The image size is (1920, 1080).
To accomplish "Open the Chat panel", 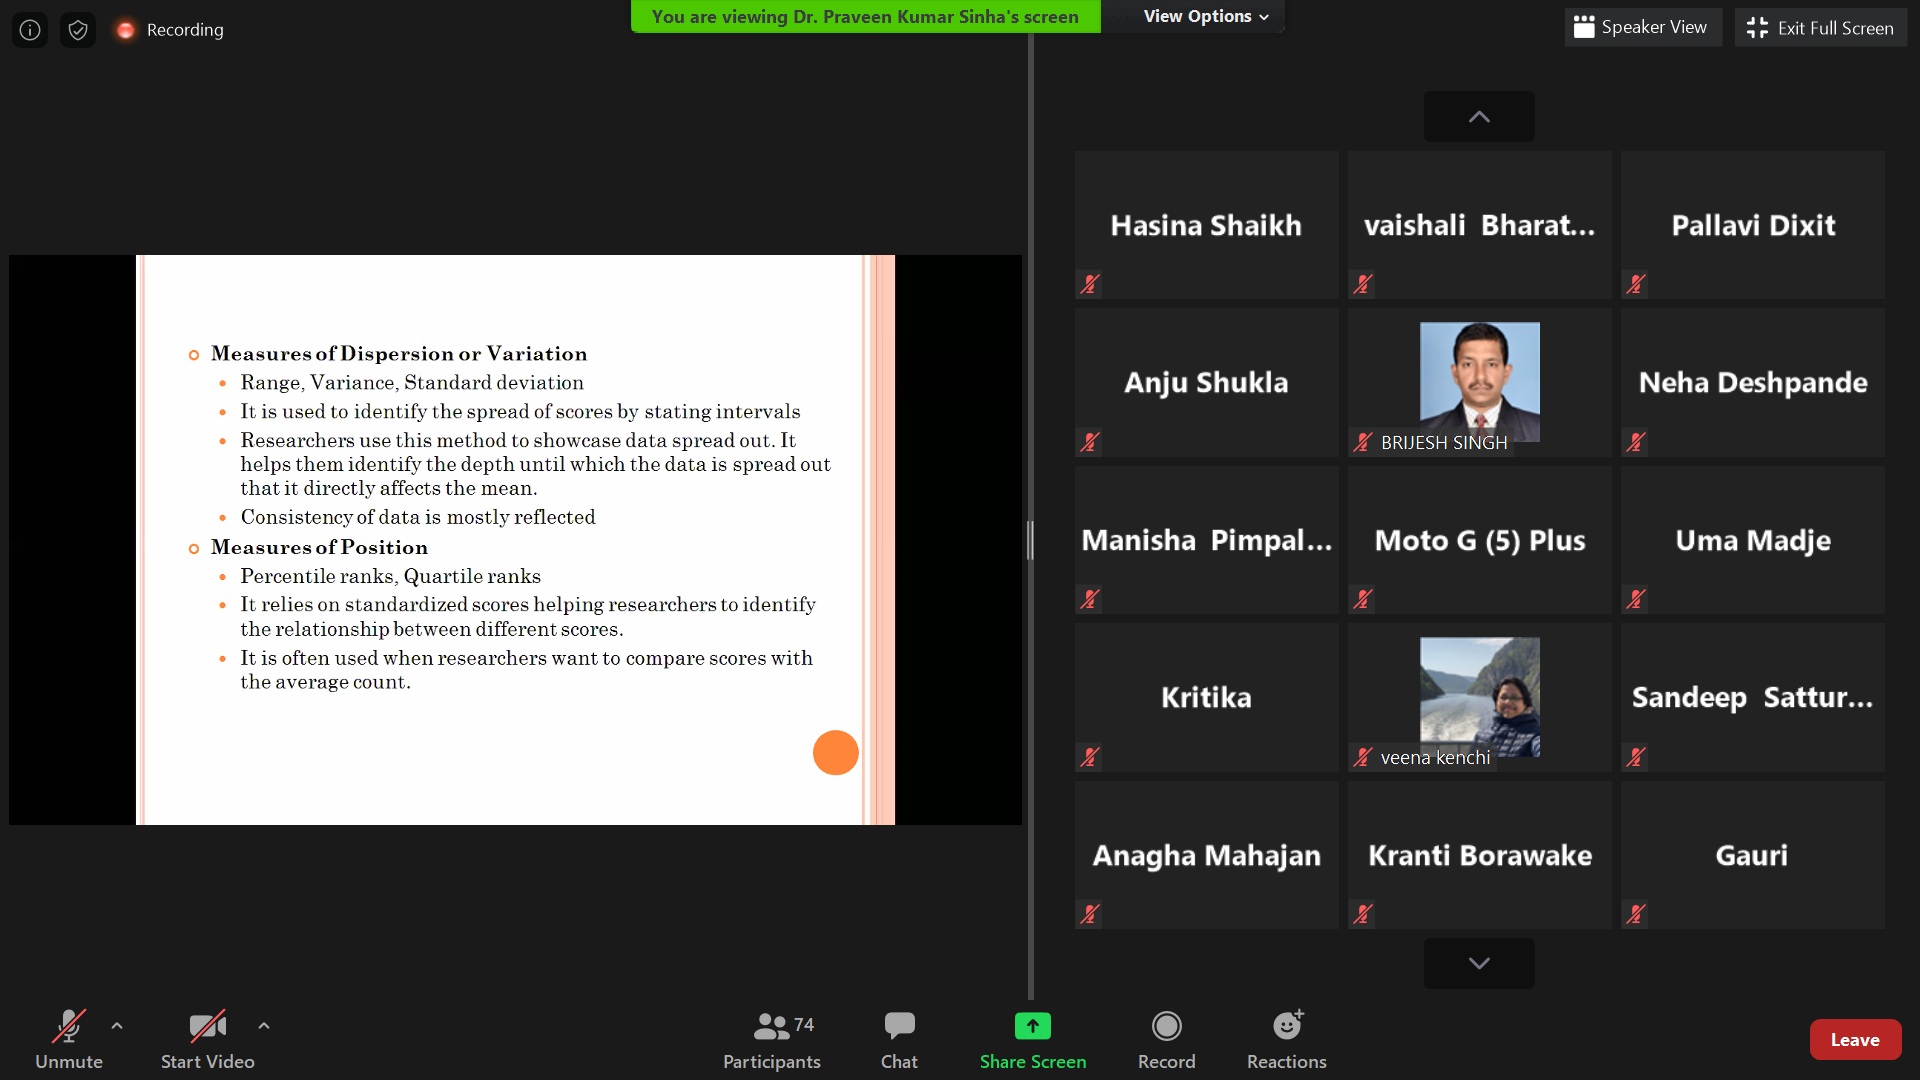I will tap(898, 1040).
